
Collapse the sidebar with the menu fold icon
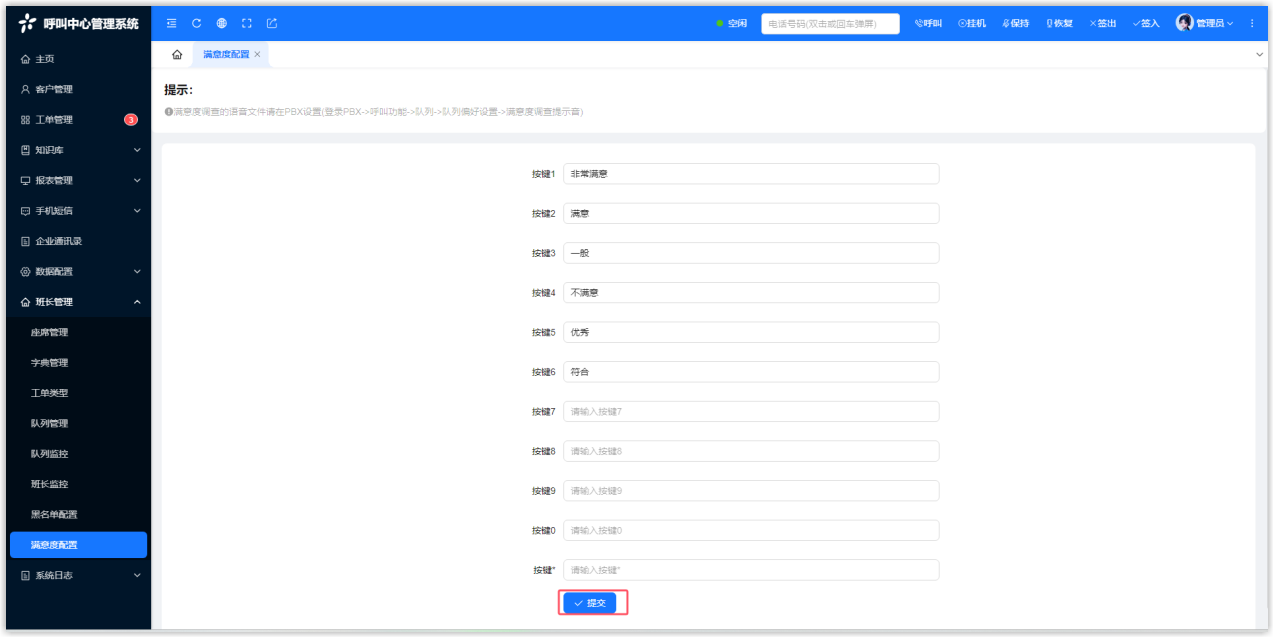[x=171, y=23]
